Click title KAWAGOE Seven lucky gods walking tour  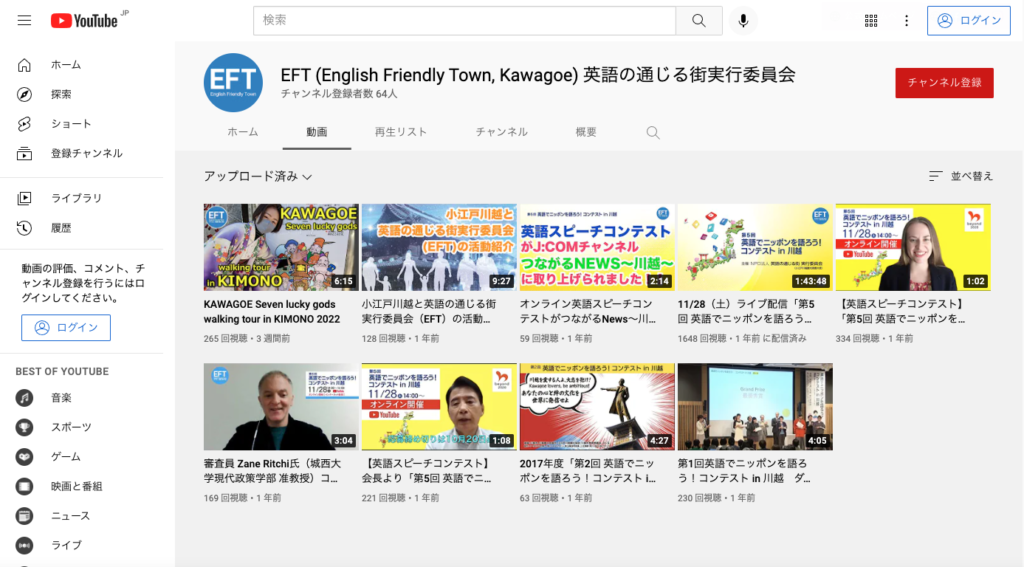coord(272,312)
